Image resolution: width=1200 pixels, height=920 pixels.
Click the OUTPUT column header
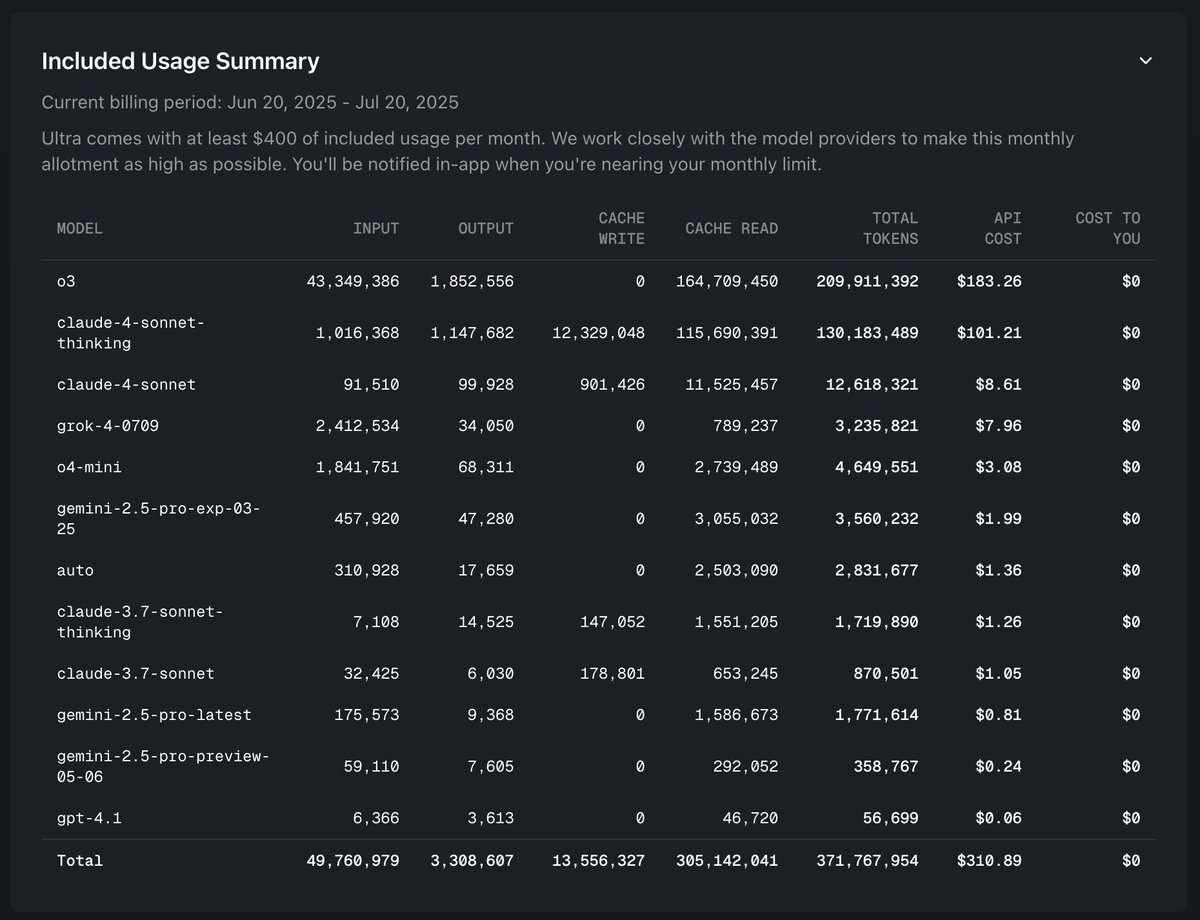[x=486, y=228]
